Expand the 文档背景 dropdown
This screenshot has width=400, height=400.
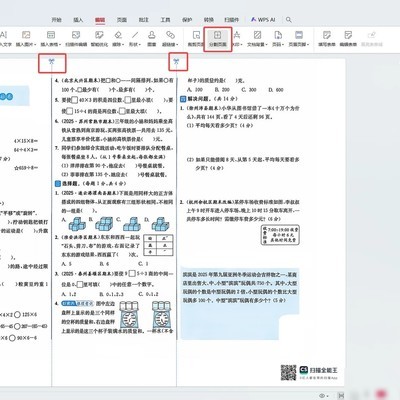point(257,39)
